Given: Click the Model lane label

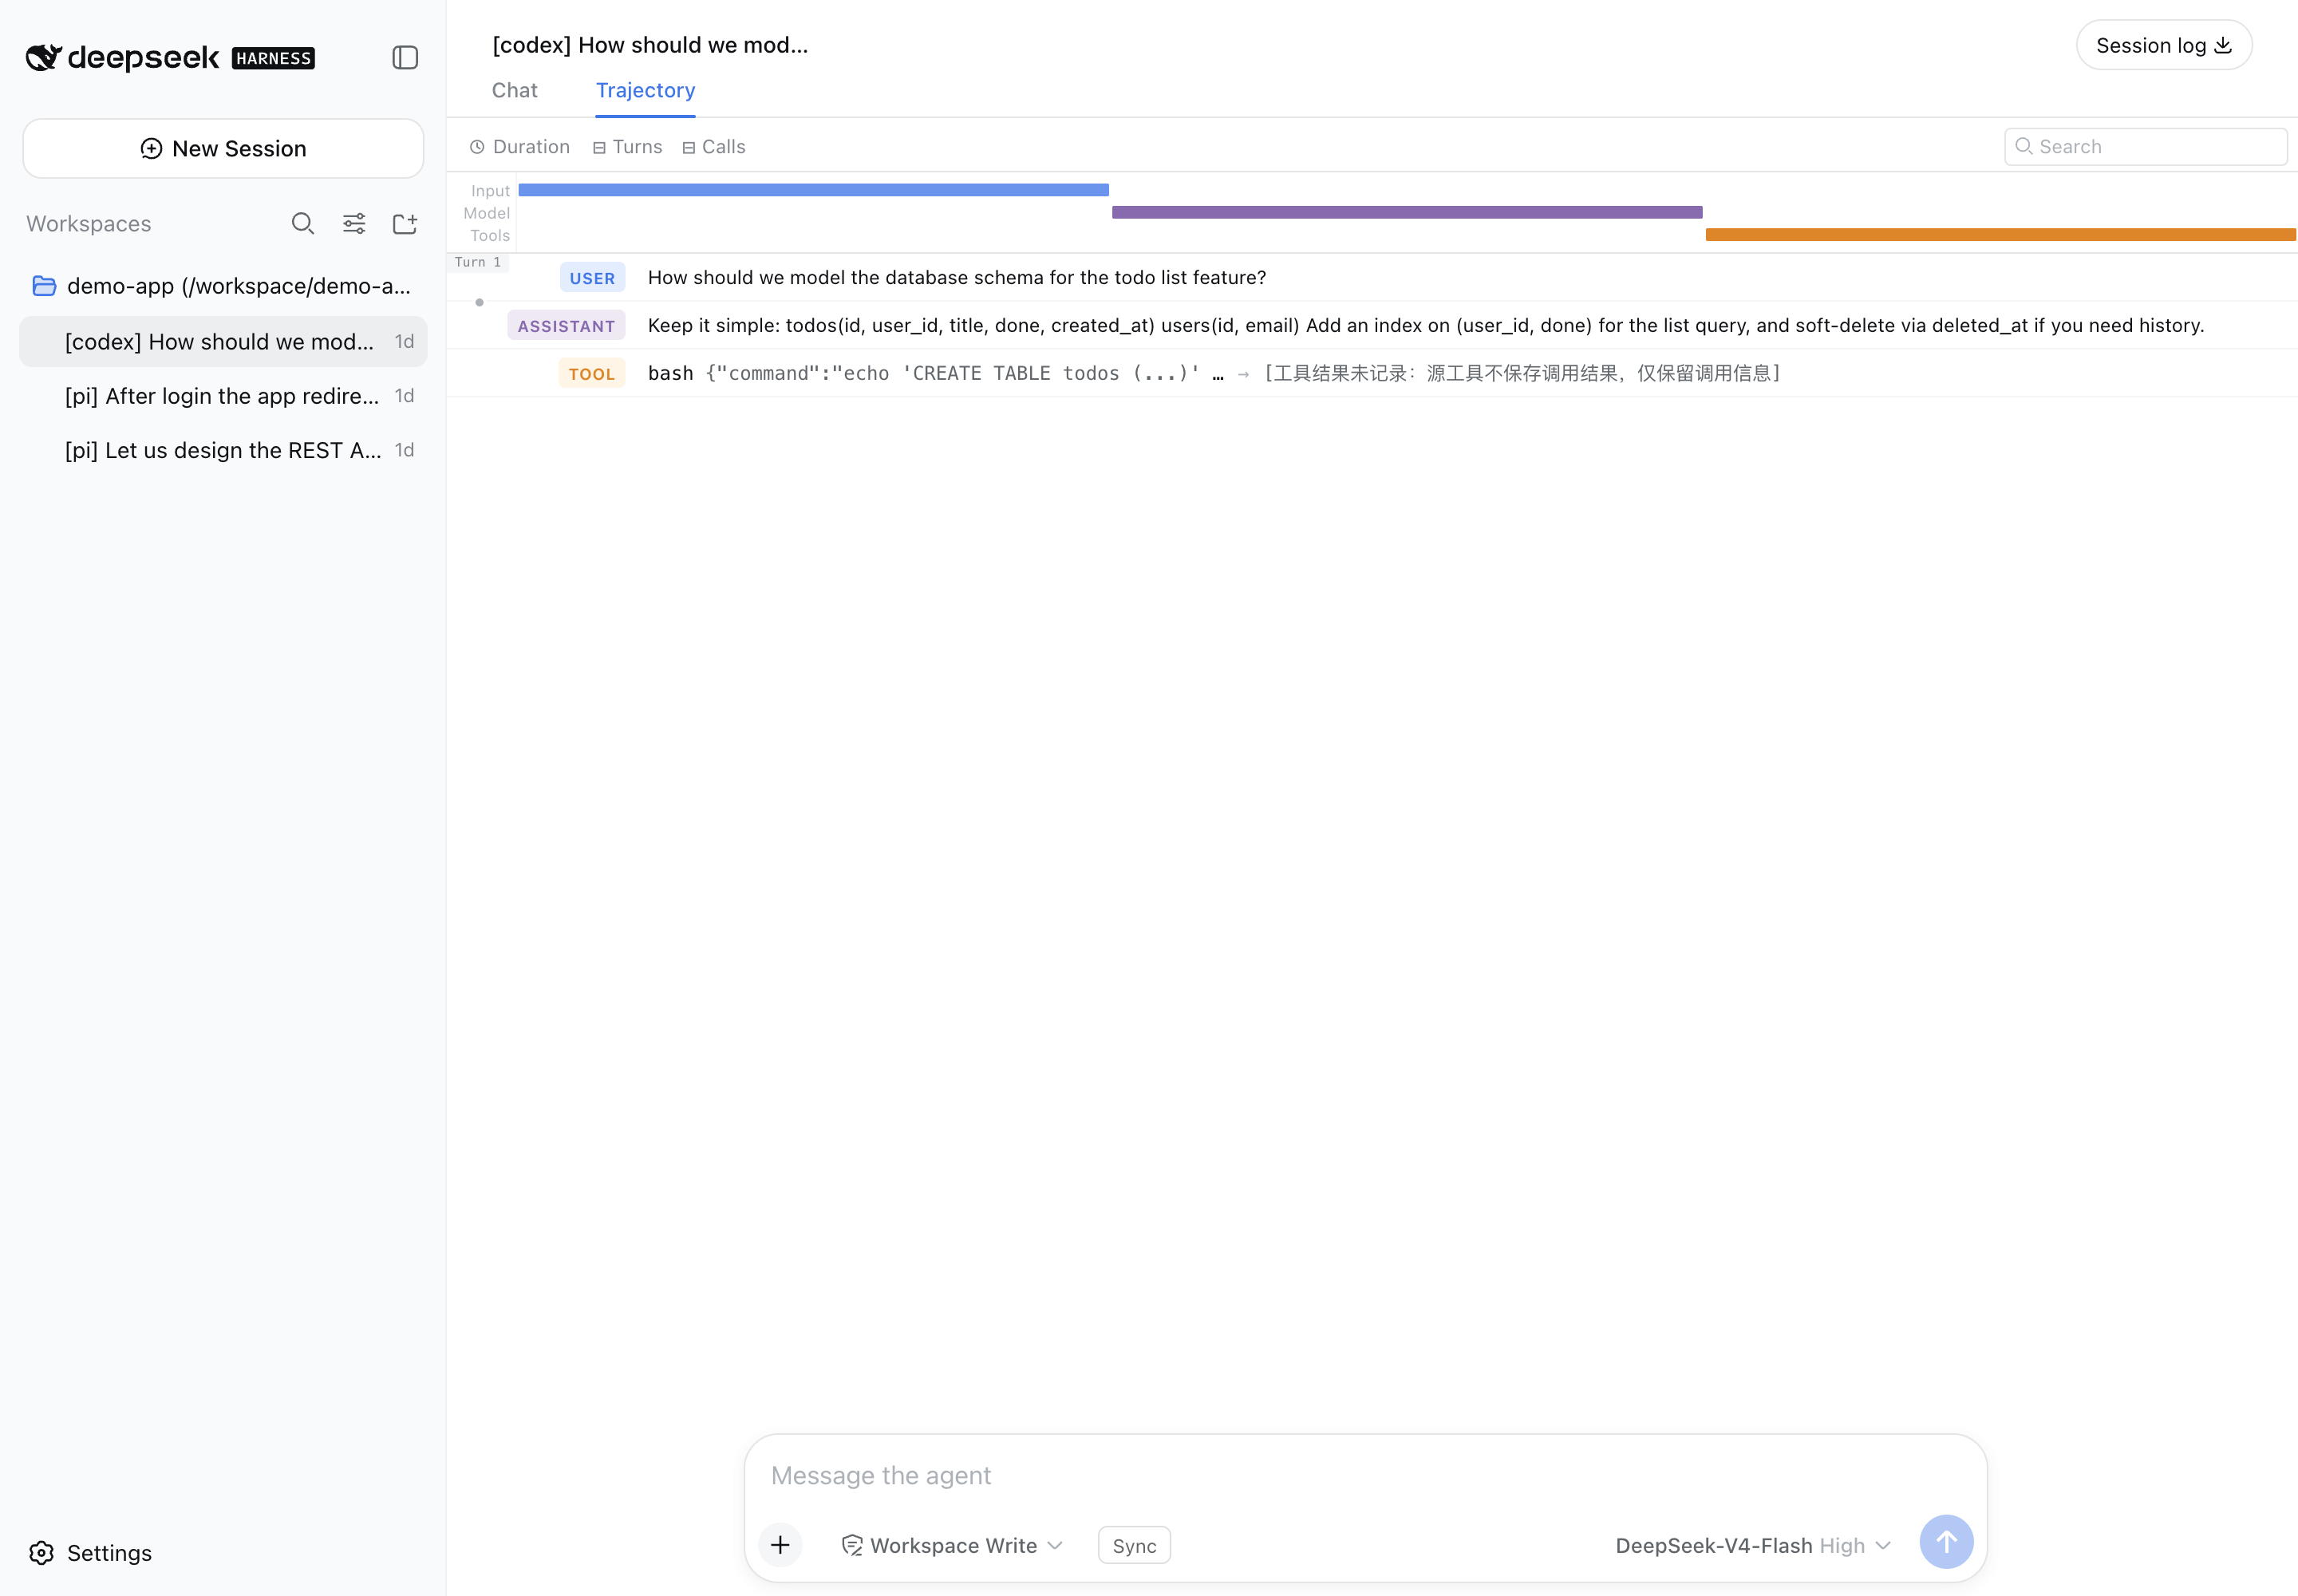Looking at the screenshot, I should click(x=487, y=213).
